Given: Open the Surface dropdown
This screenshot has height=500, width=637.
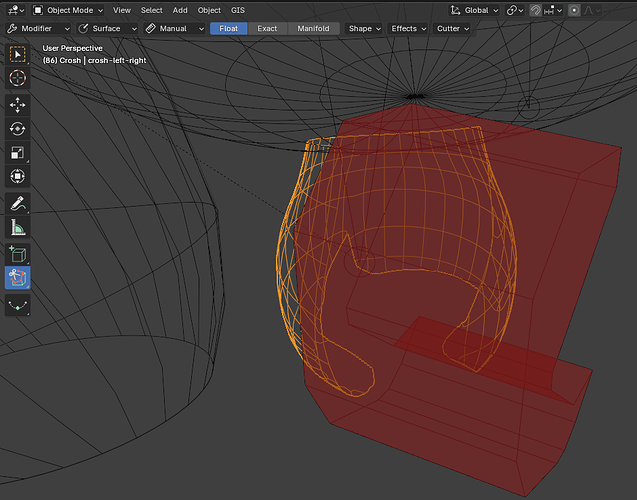Looking at the screenshot, I should tap(108, 28).
